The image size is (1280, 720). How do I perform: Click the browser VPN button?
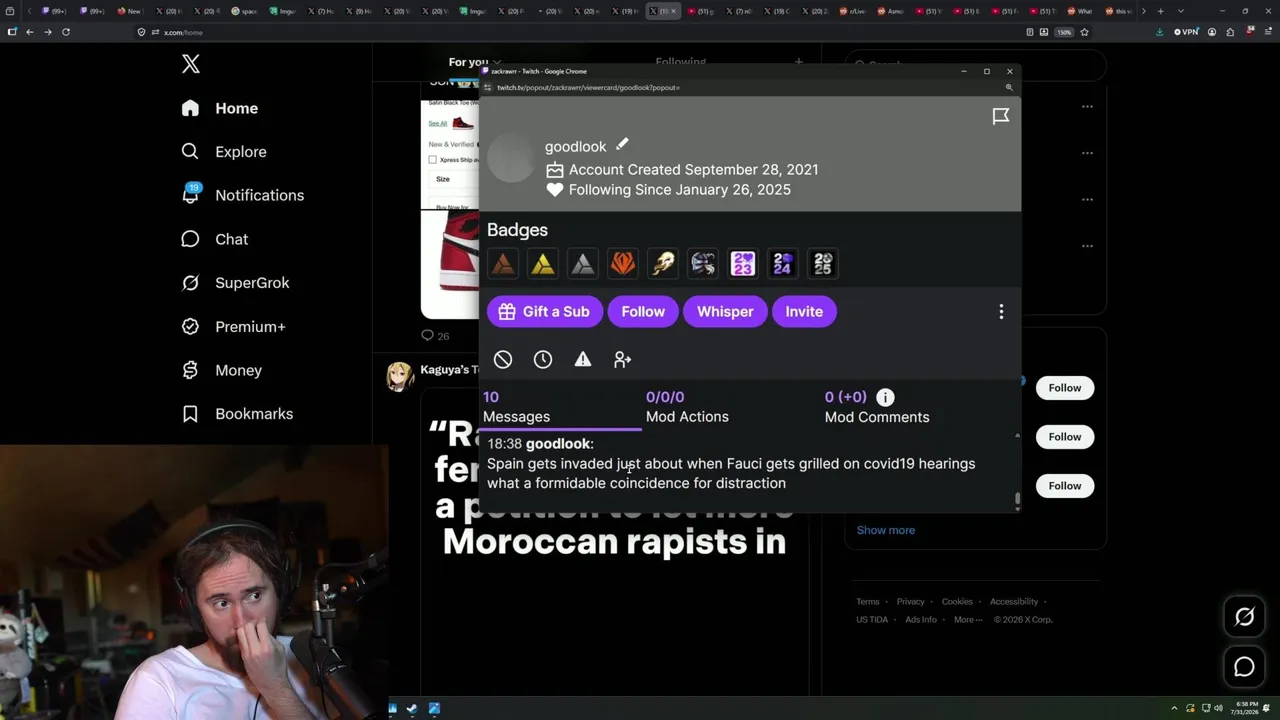click(1186, 32)
